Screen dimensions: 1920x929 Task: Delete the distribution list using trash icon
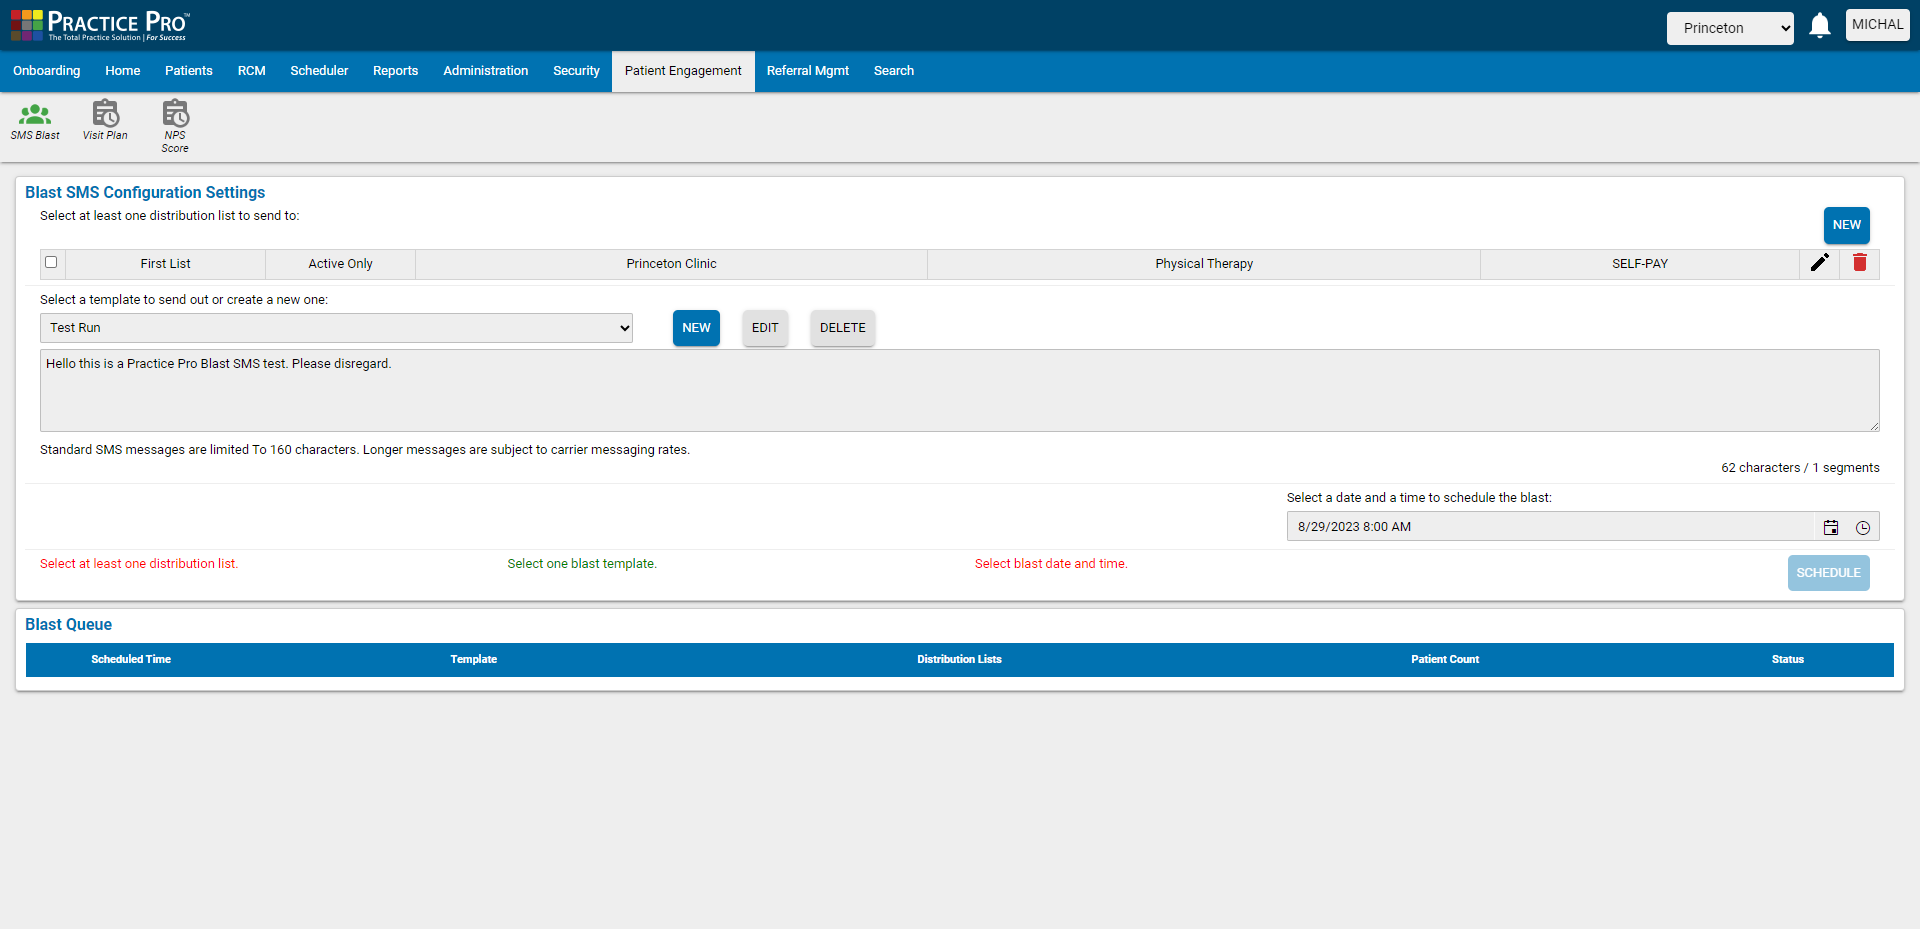pyautogui.click(x=1859, y=263)
